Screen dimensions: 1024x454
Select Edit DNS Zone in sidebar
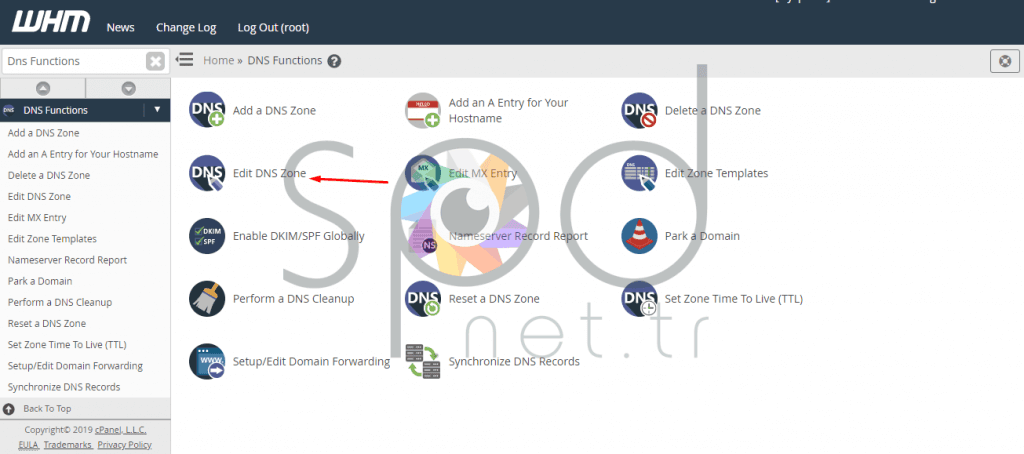click(x=39, y=197)
